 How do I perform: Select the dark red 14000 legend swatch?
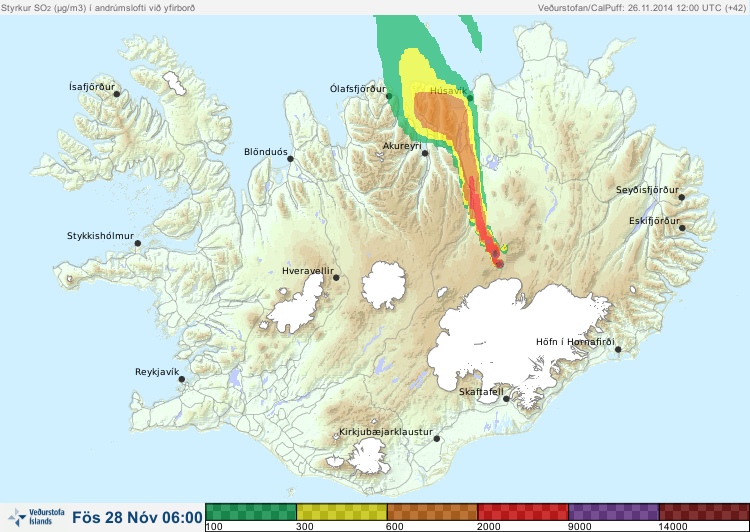(704, 512)
